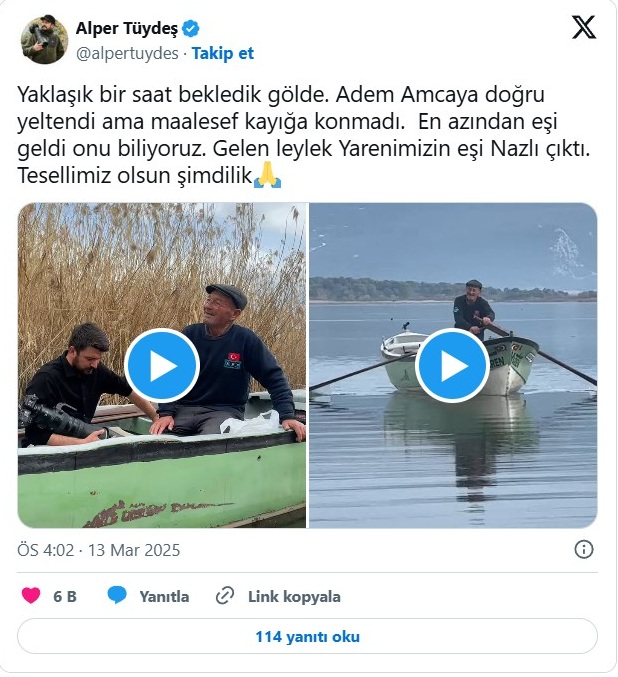Play the left video in reeds
The width and height of the screenshot is (618, 677).
pyautogui.click(x=162, y=366)
